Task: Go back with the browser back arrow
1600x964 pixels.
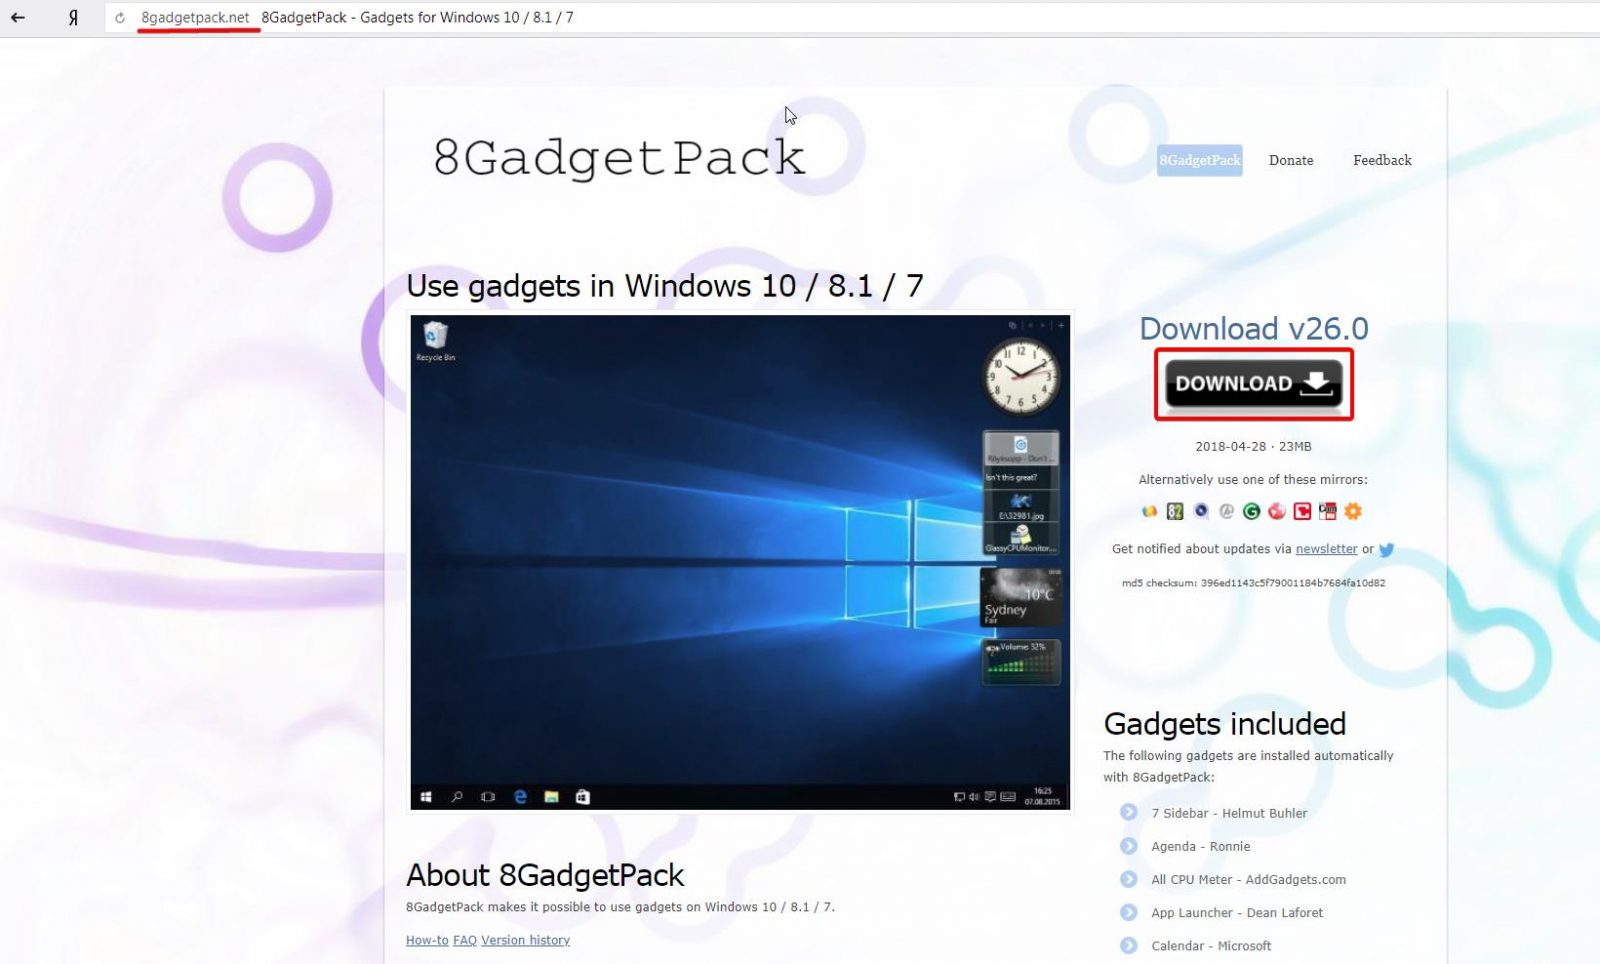Action: (18, 17)
